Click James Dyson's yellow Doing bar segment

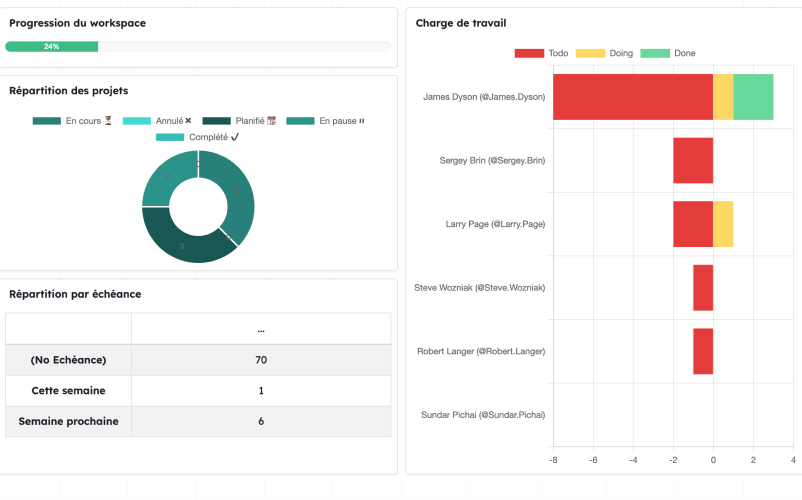[x=723, y=97]
